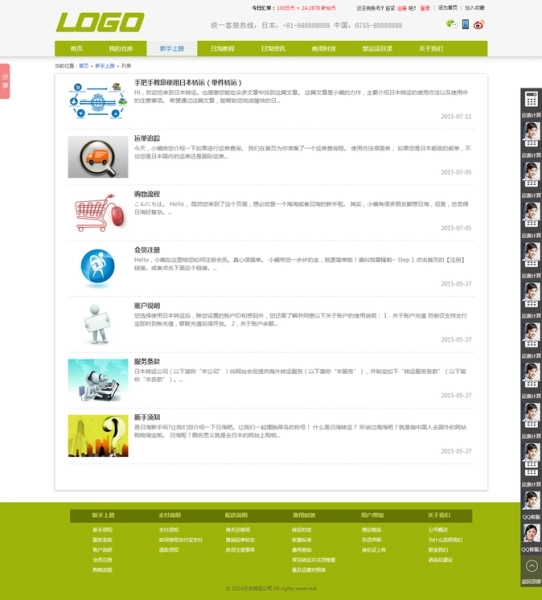
Task: Open the calculator icon in the right sidebar
Action: click(x=531, y=99)
